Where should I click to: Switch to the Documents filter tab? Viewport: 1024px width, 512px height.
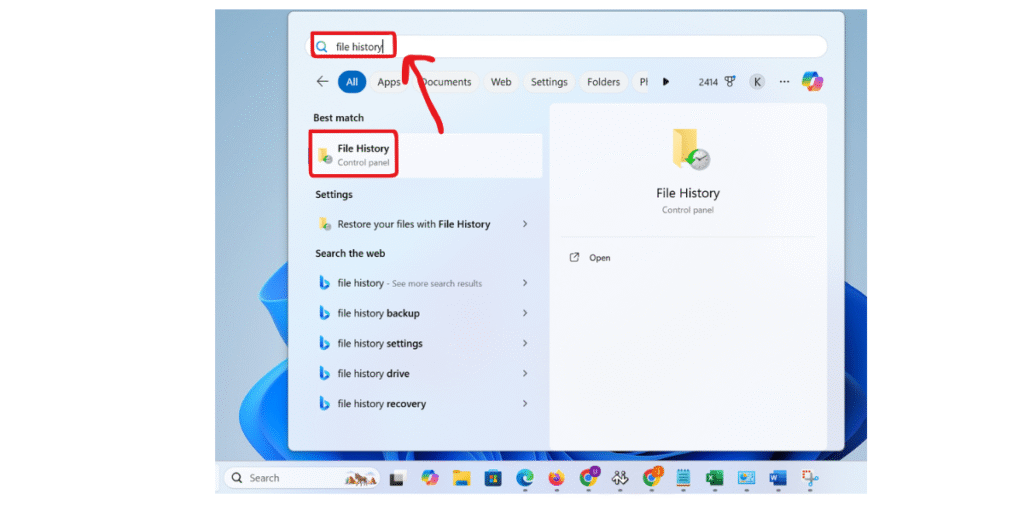(x=446, y=82)
